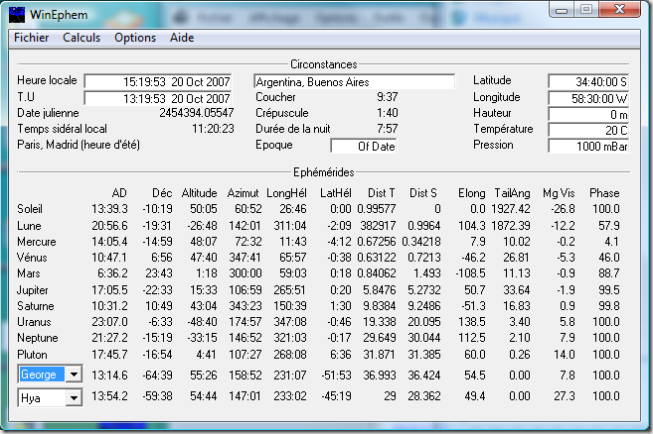Viewport: 653px width, 434px height.
Task: Close the WinEphem window
Action: tap(620, 11)
